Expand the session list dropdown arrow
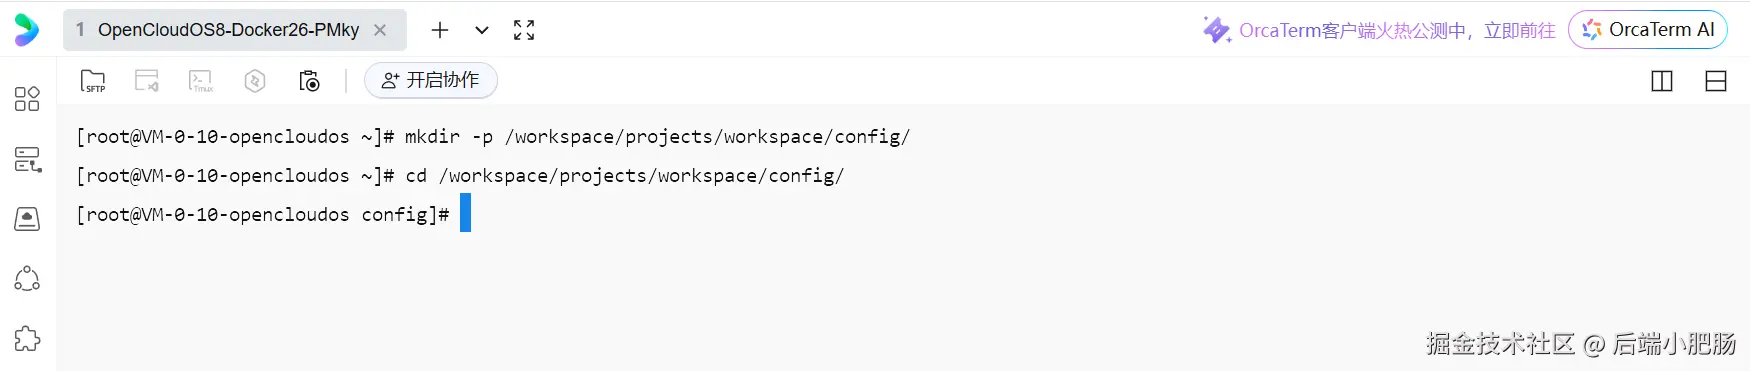Screen dimensions: 1750x371 click(482, 30)
